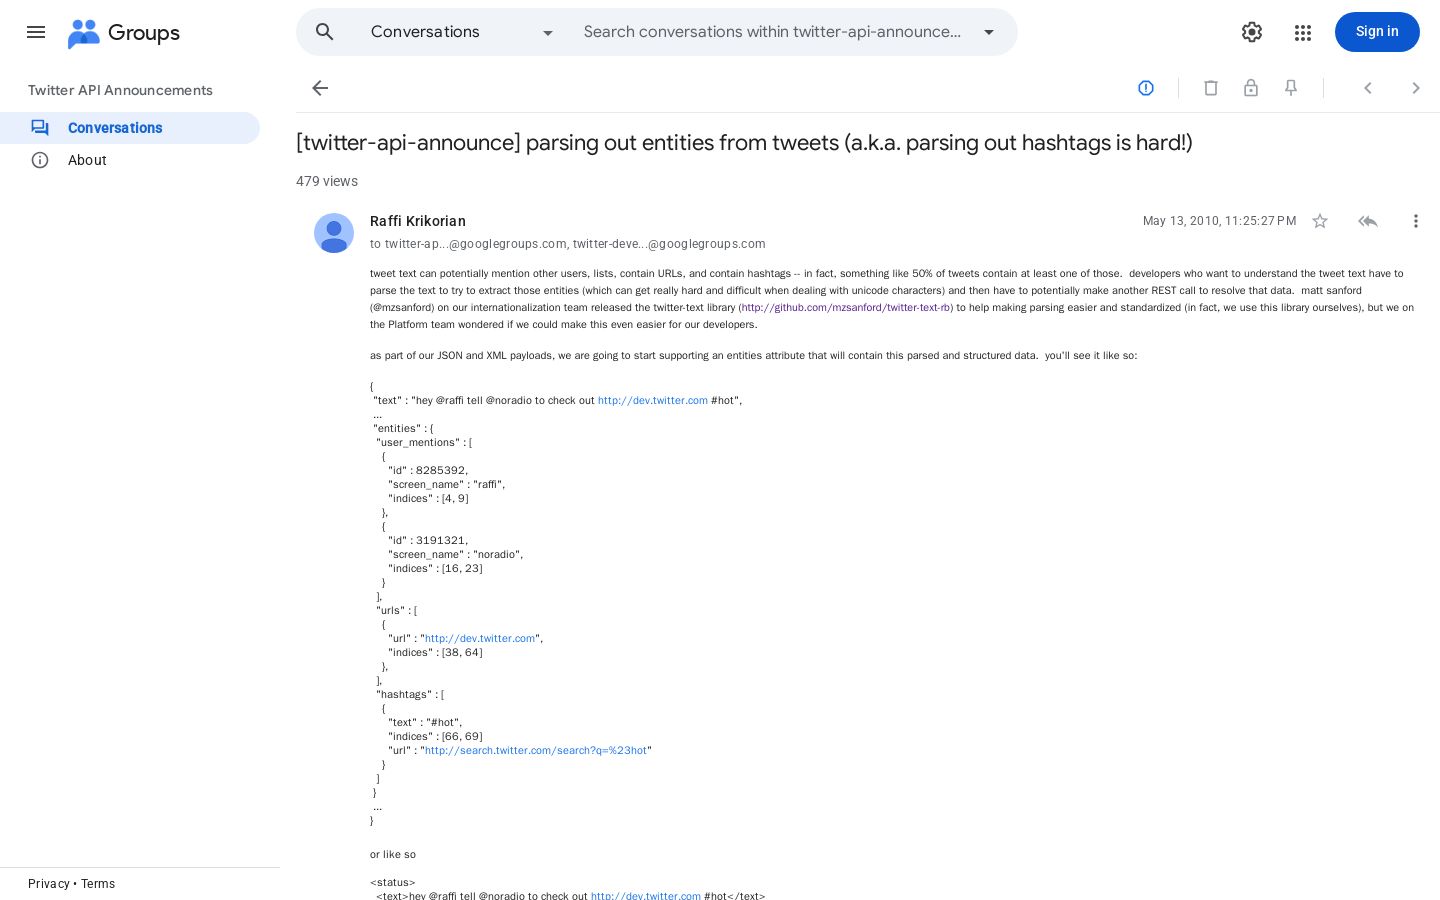Screen dimensions: 1440x900
Task: Star Raffi Krikorian's message
Action: click(1320, 221)
